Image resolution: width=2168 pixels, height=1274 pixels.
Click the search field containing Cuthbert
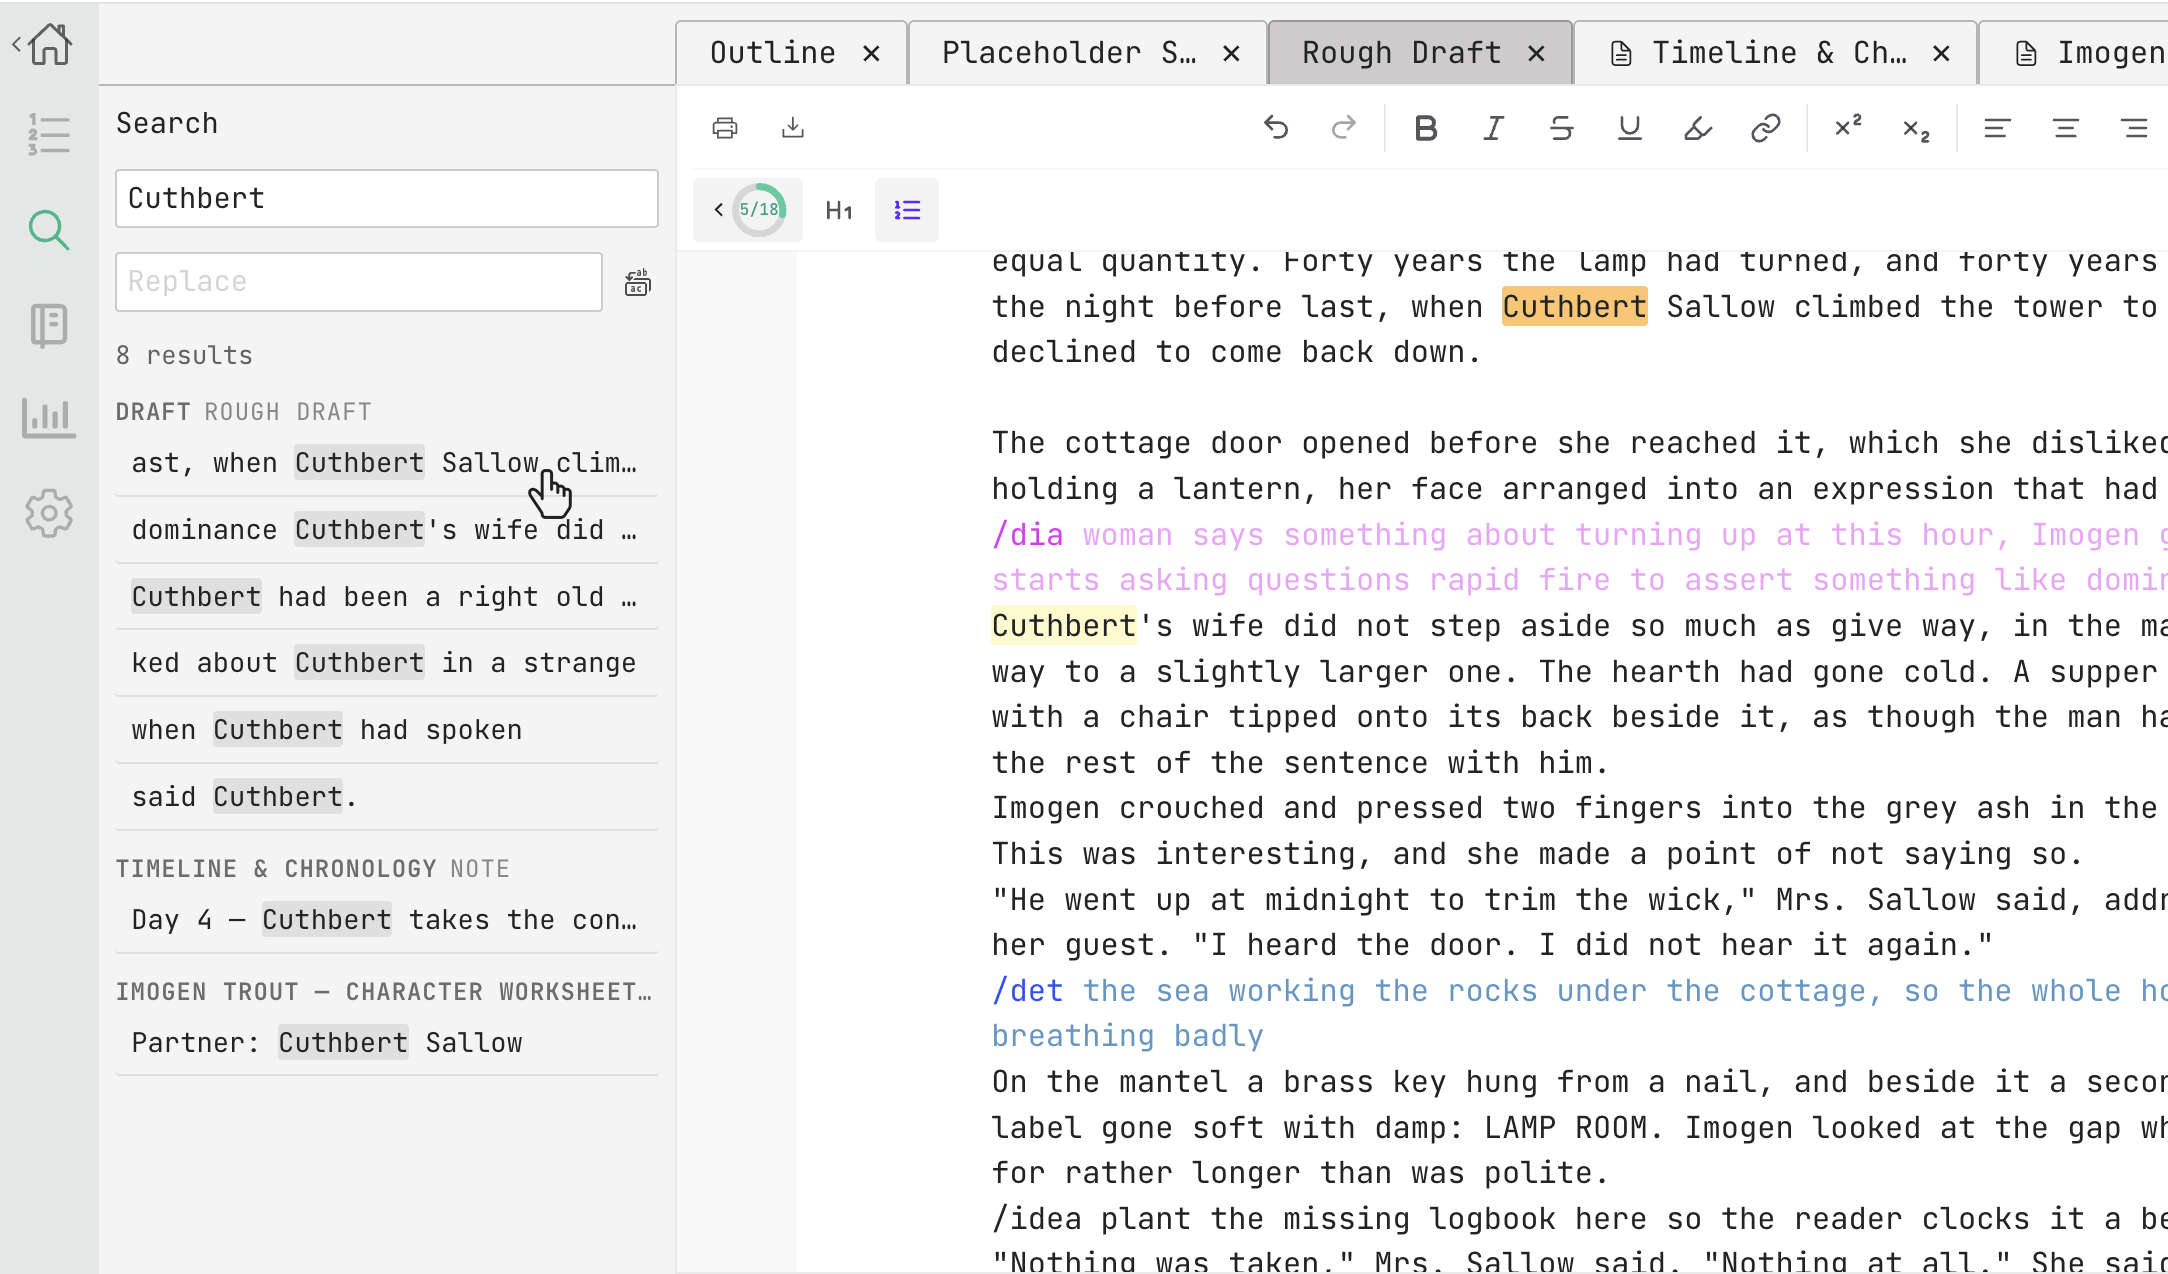point(387,199)
